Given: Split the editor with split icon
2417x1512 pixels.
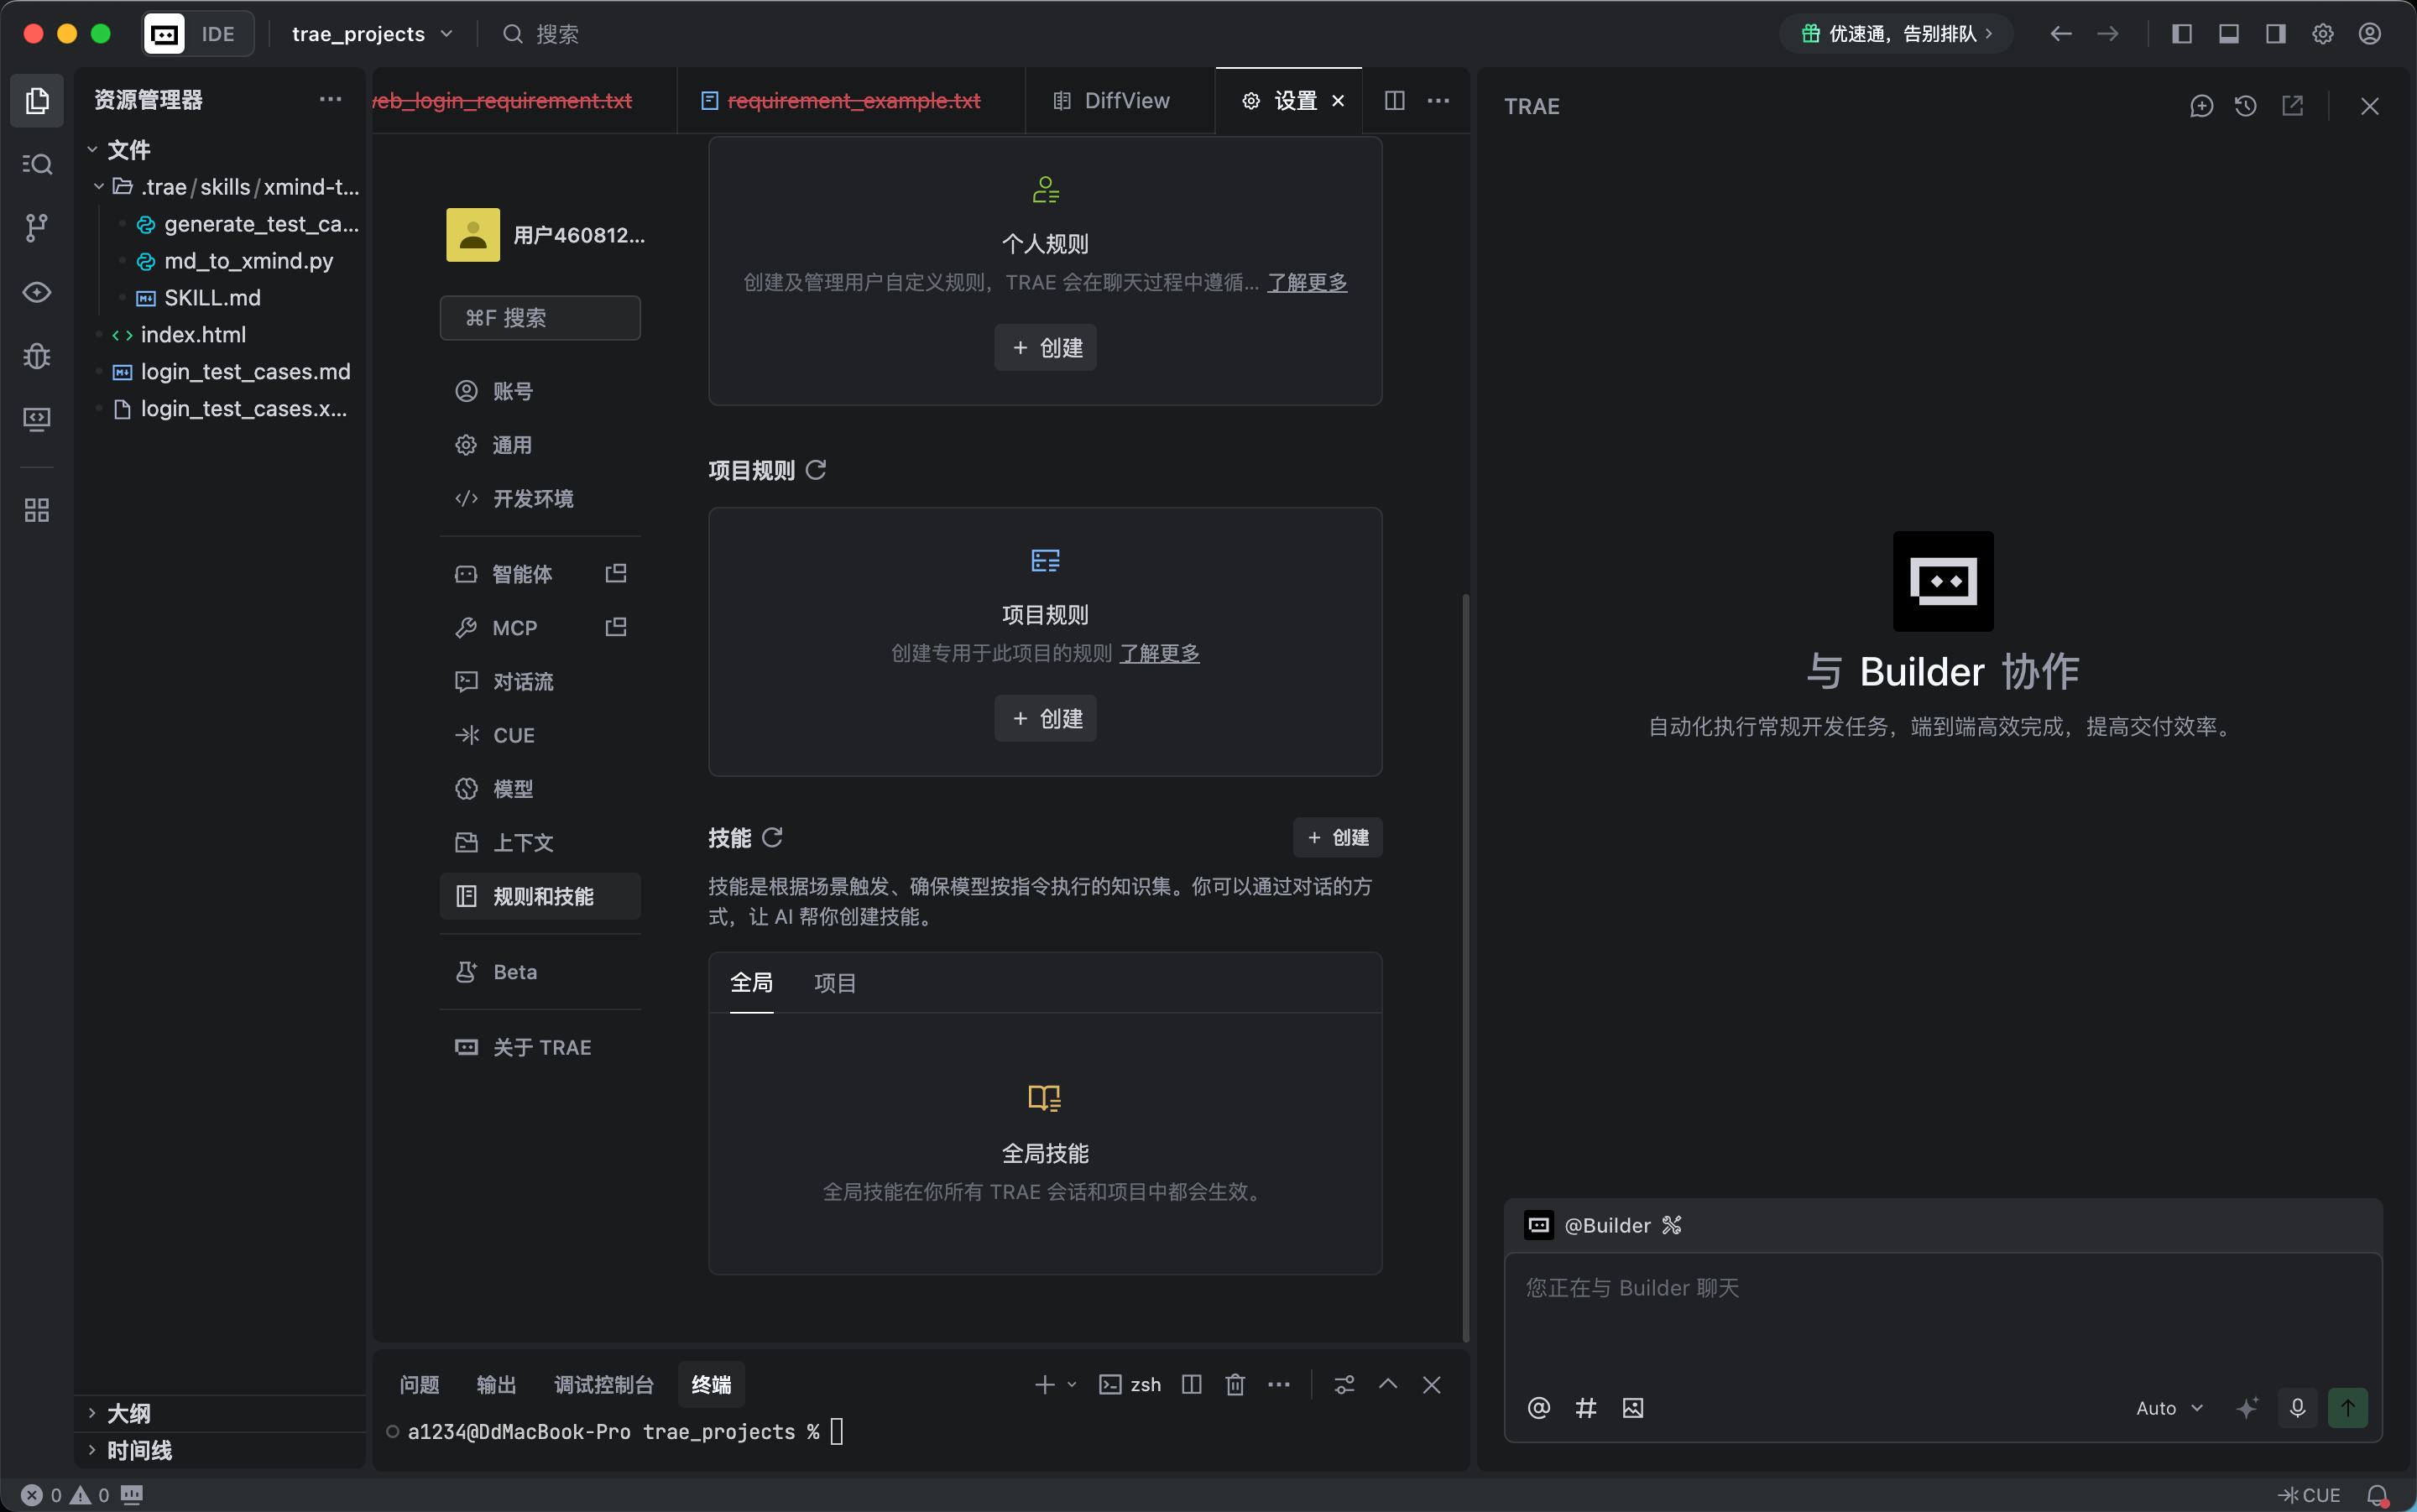Looking at the screenshot, I should 1394,100.
